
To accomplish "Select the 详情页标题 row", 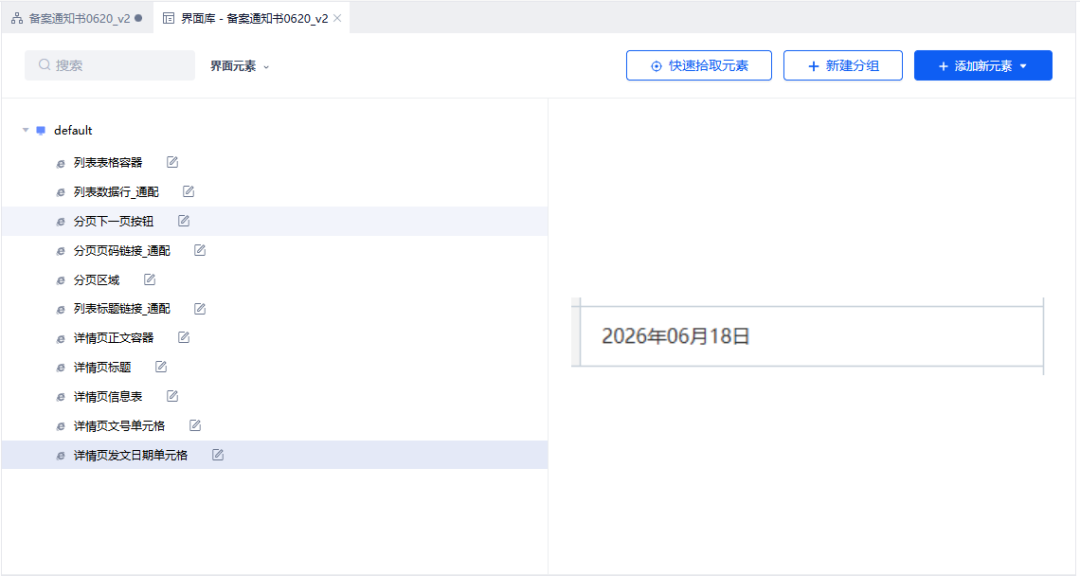I will point(274,367).
